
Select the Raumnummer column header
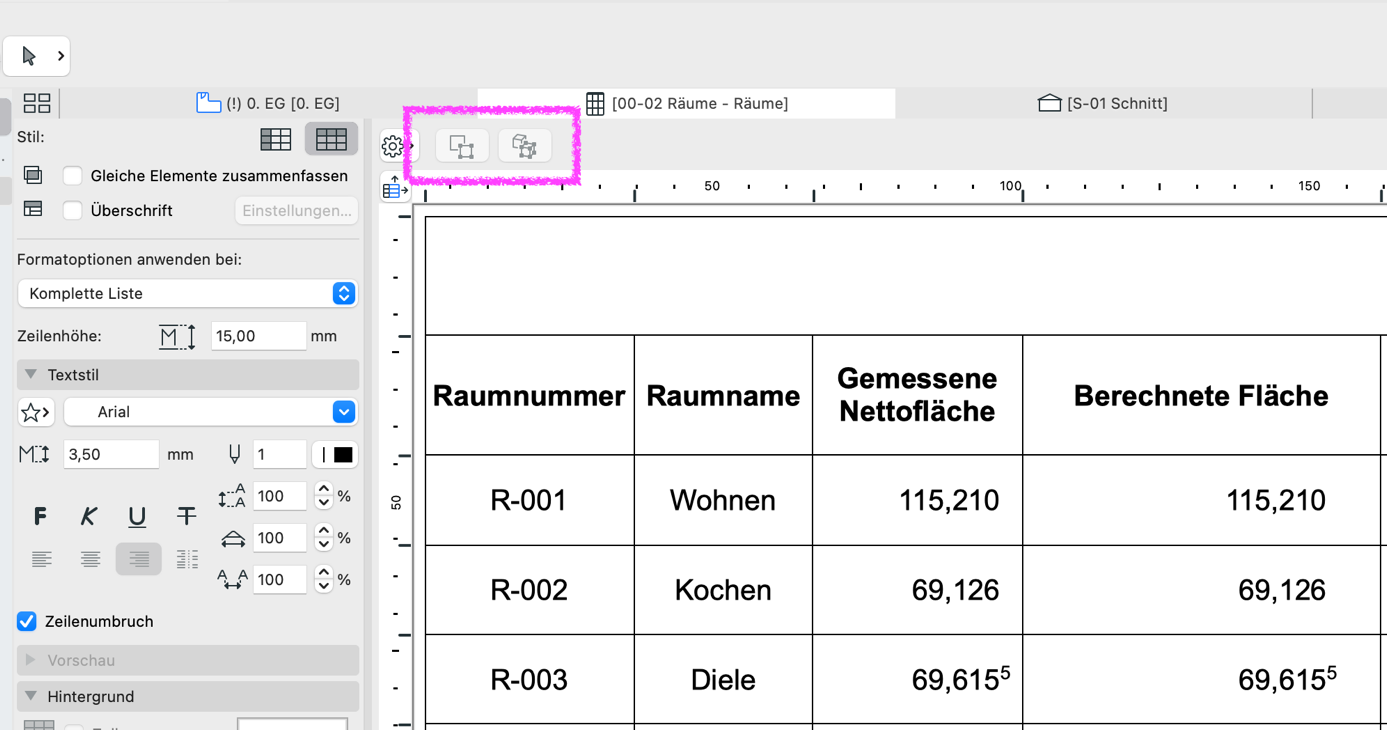click(529, 396)
